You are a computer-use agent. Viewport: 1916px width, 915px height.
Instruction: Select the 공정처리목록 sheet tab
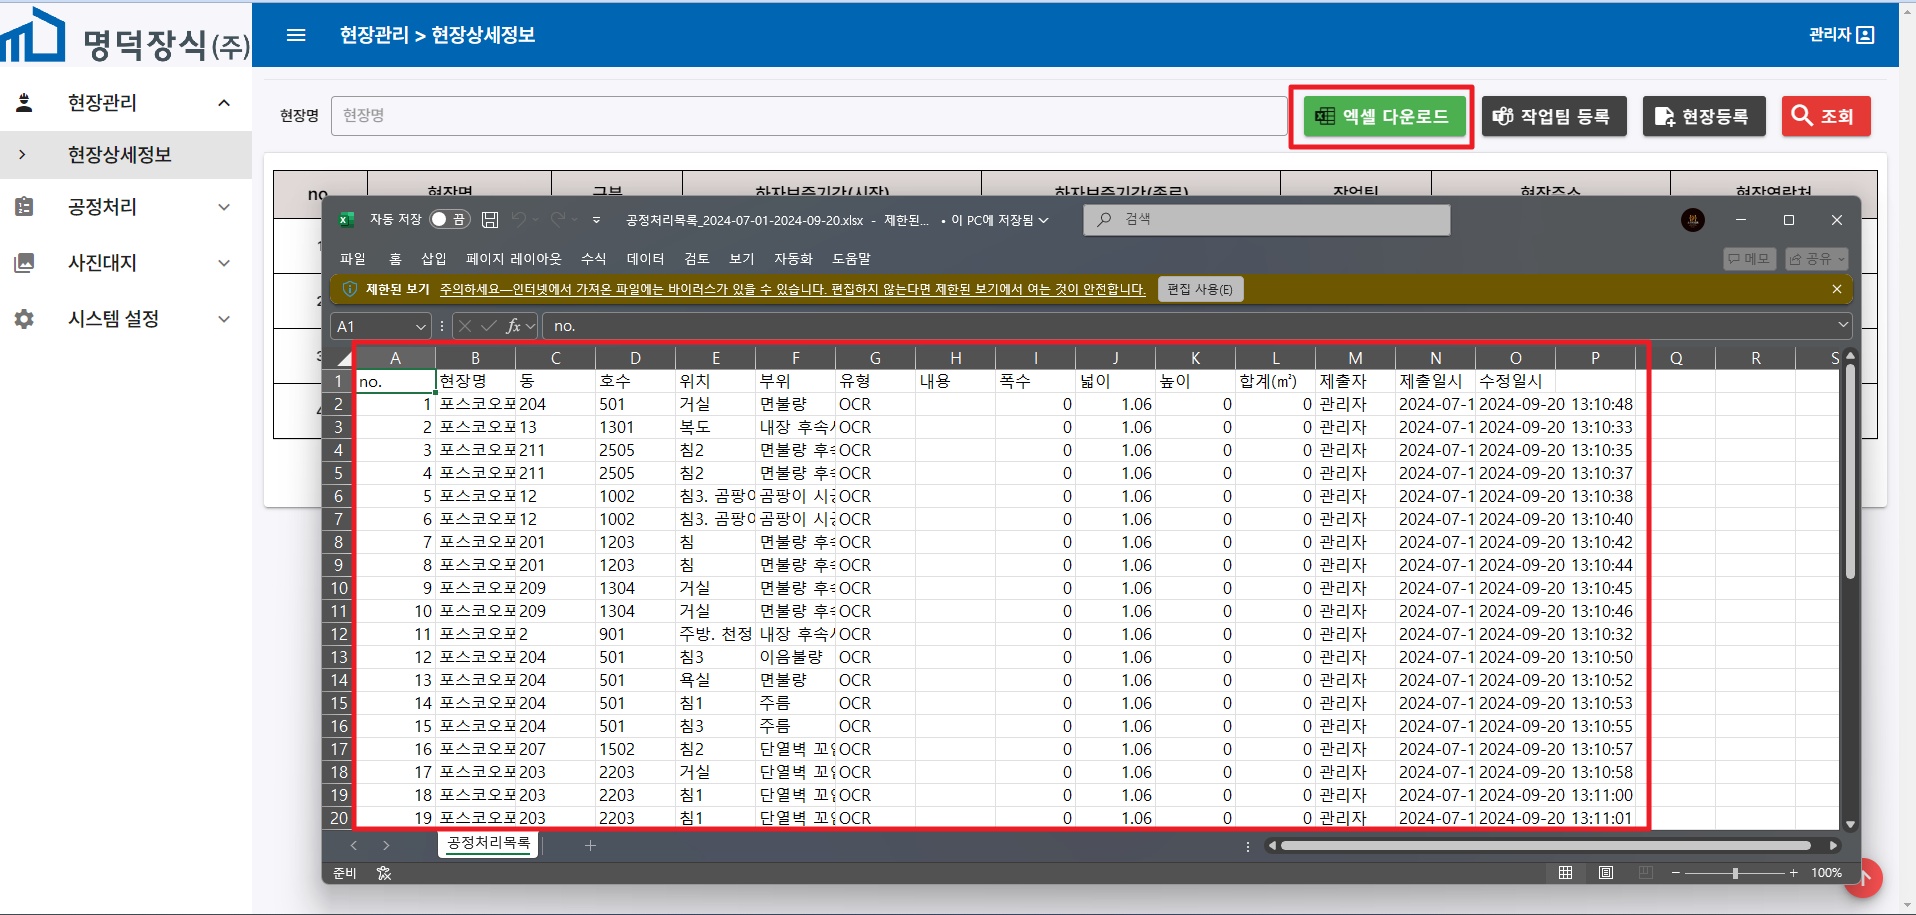(489, 844)
